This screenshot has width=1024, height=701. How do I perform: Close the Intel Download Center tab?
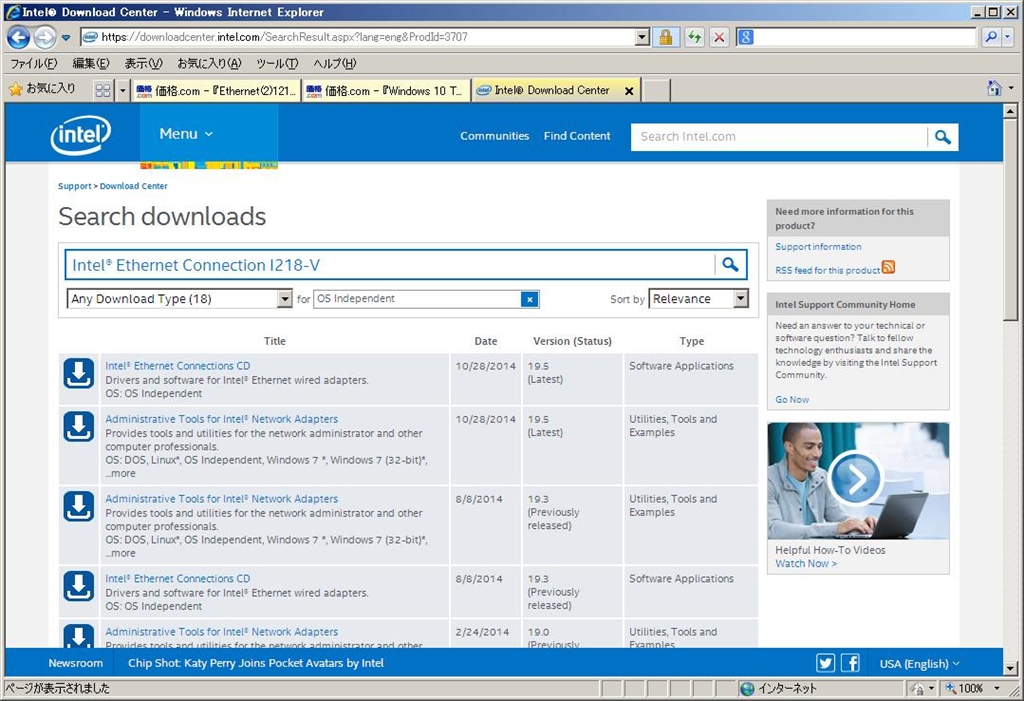(629, 91)
